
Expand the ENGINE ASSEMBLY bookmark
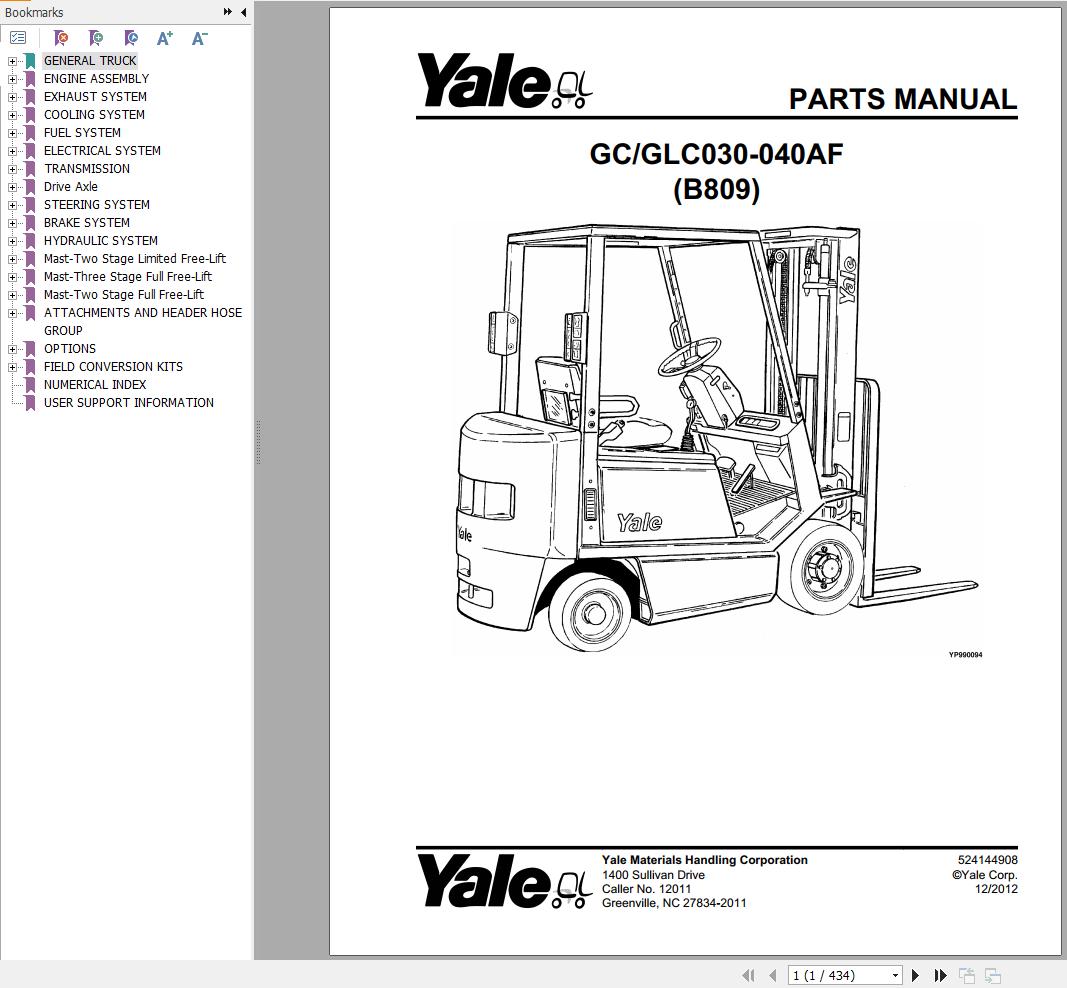point(10,78)
